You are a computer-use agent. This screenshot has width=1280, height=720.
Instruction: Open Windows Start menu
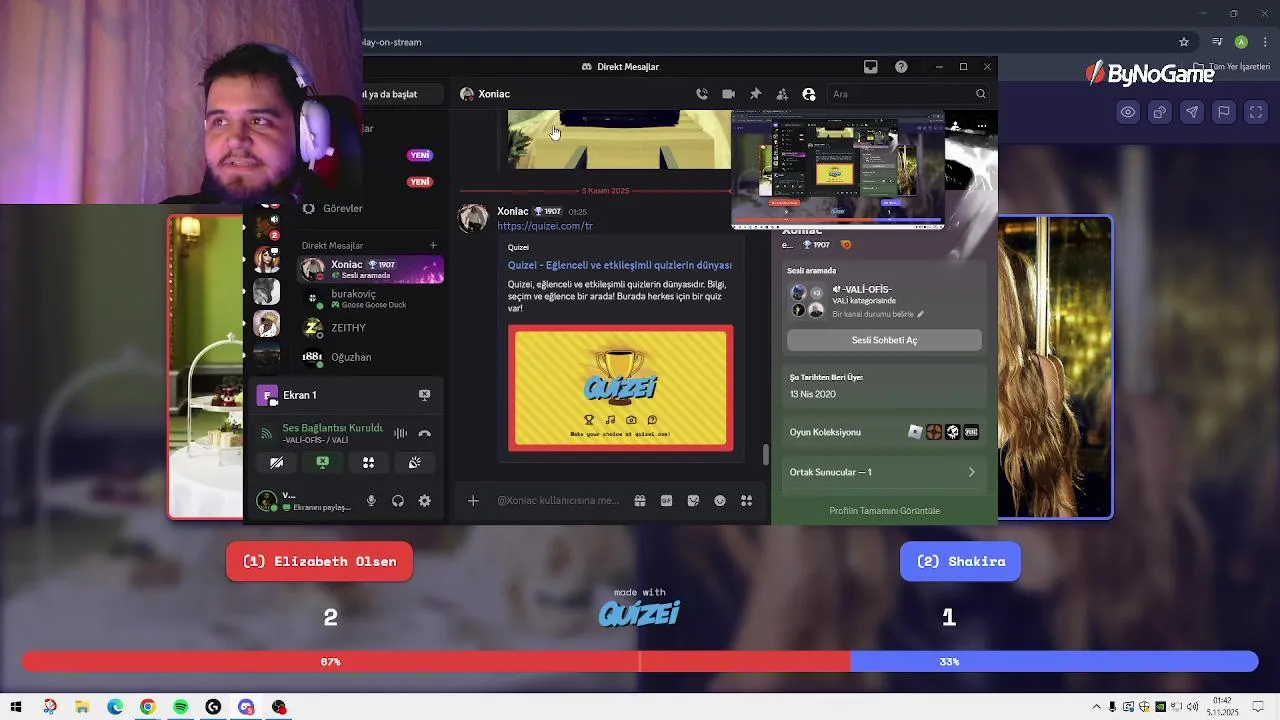16,707
